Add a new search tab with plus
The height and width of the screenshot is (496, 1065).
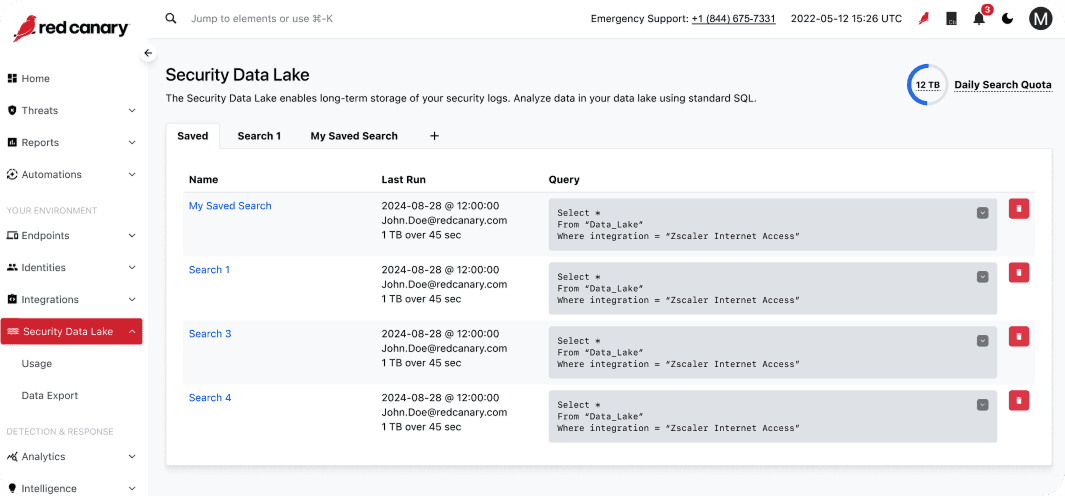pyautogui.click(x=435, y=136)
